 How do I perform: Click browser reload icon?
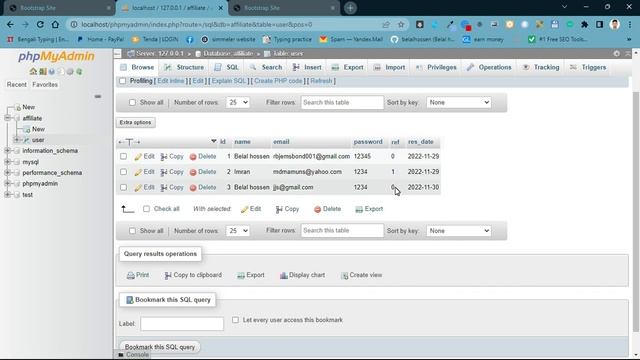click(x=40, y=24)
